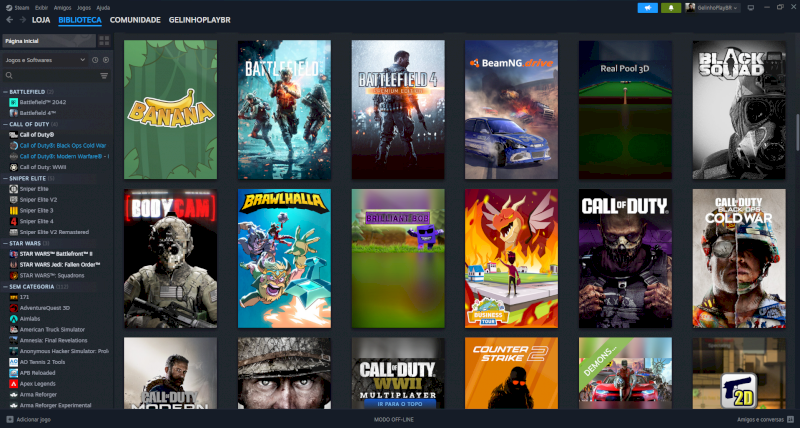Click the Apex Legends list icon
This screenshot has width=800, height=428.
coord(14,384)
